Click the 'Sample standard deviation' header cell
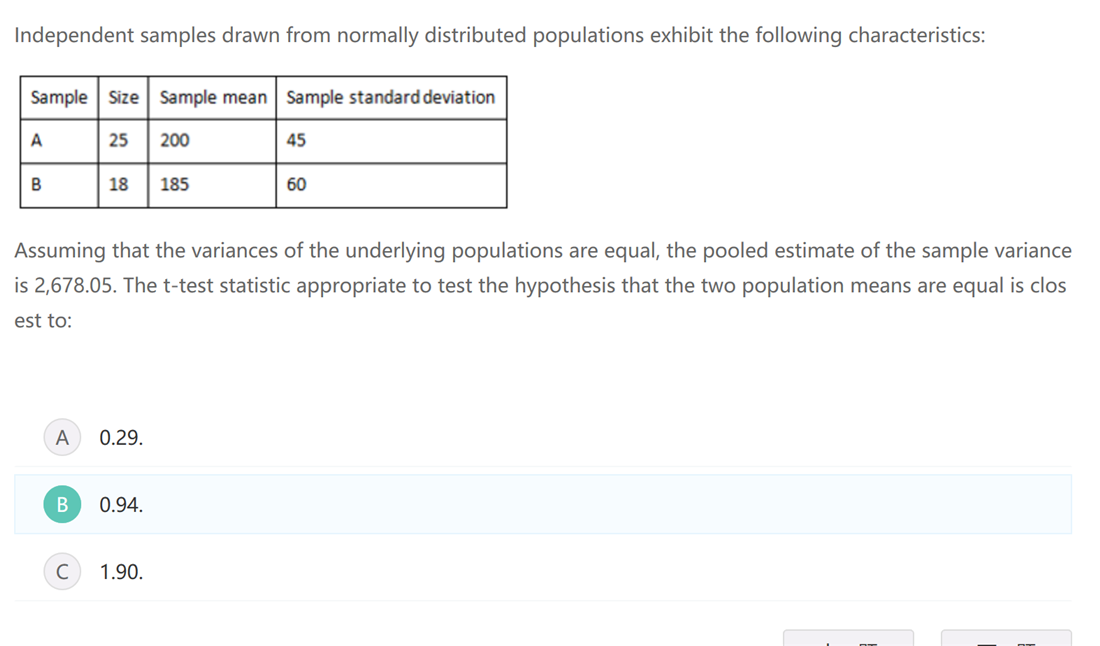 tap(391, 98)
